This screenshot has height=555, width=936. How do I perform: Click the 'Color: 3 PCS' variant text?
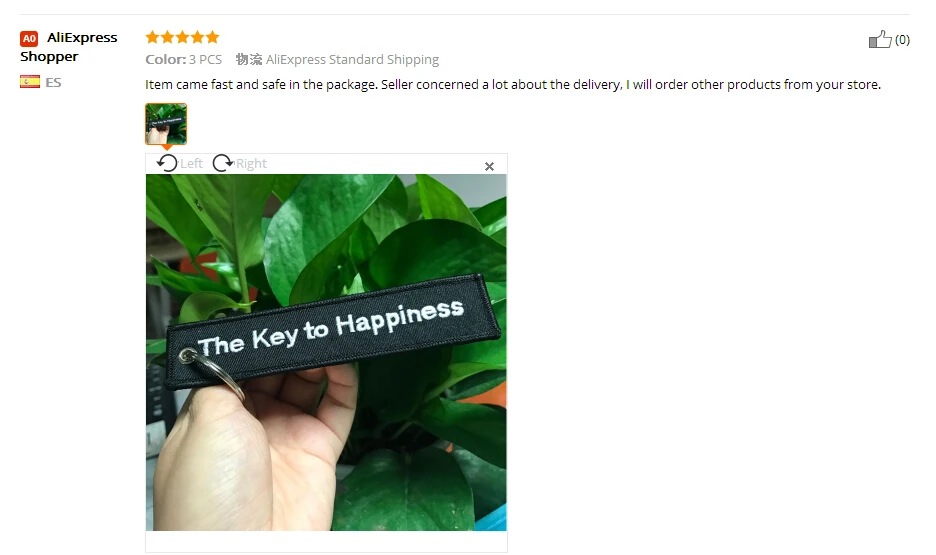coord(184,60)
